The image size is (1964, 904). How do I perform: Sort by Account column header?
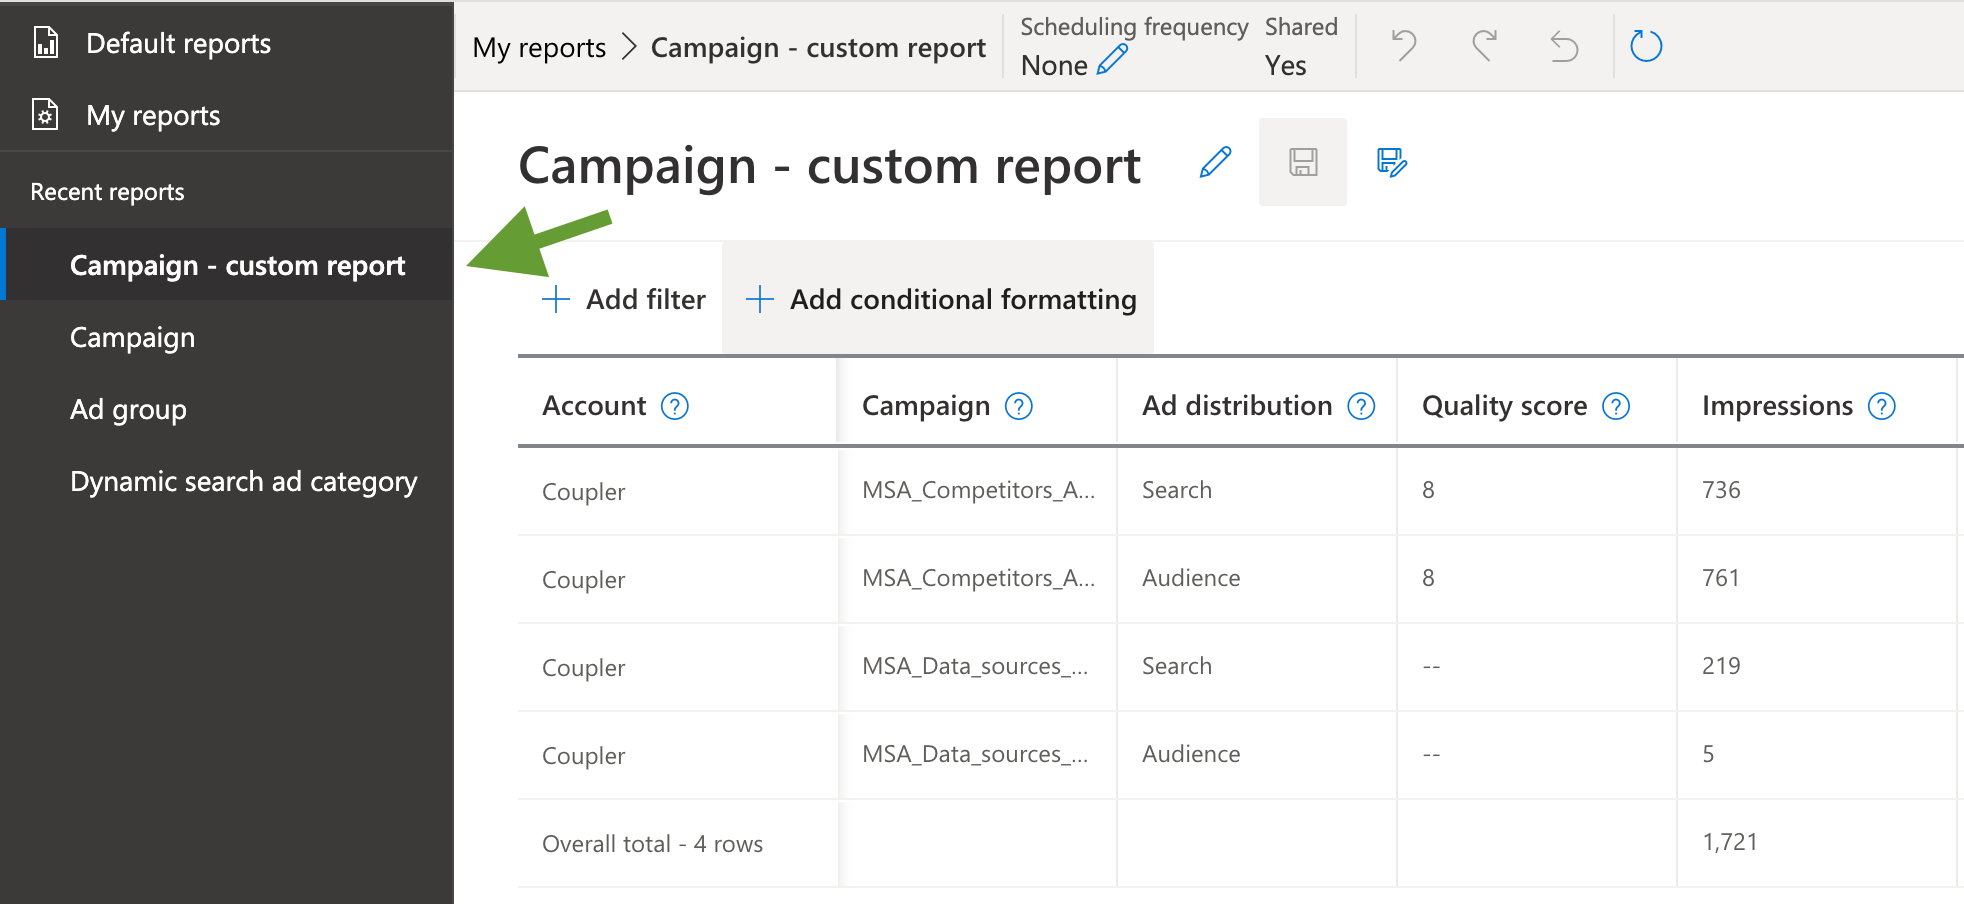pos(594,405)
